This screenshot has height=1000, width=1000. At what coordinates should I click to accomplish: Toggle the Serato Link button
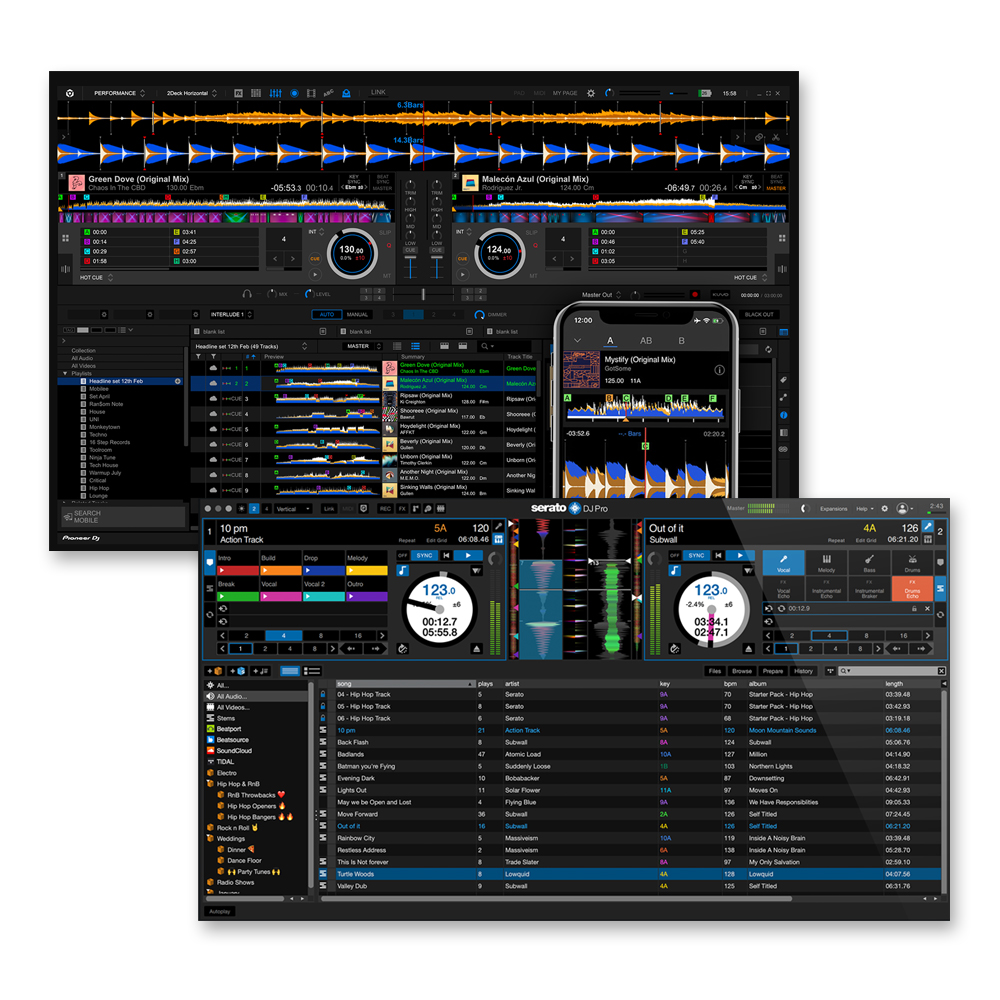[329, 509]
